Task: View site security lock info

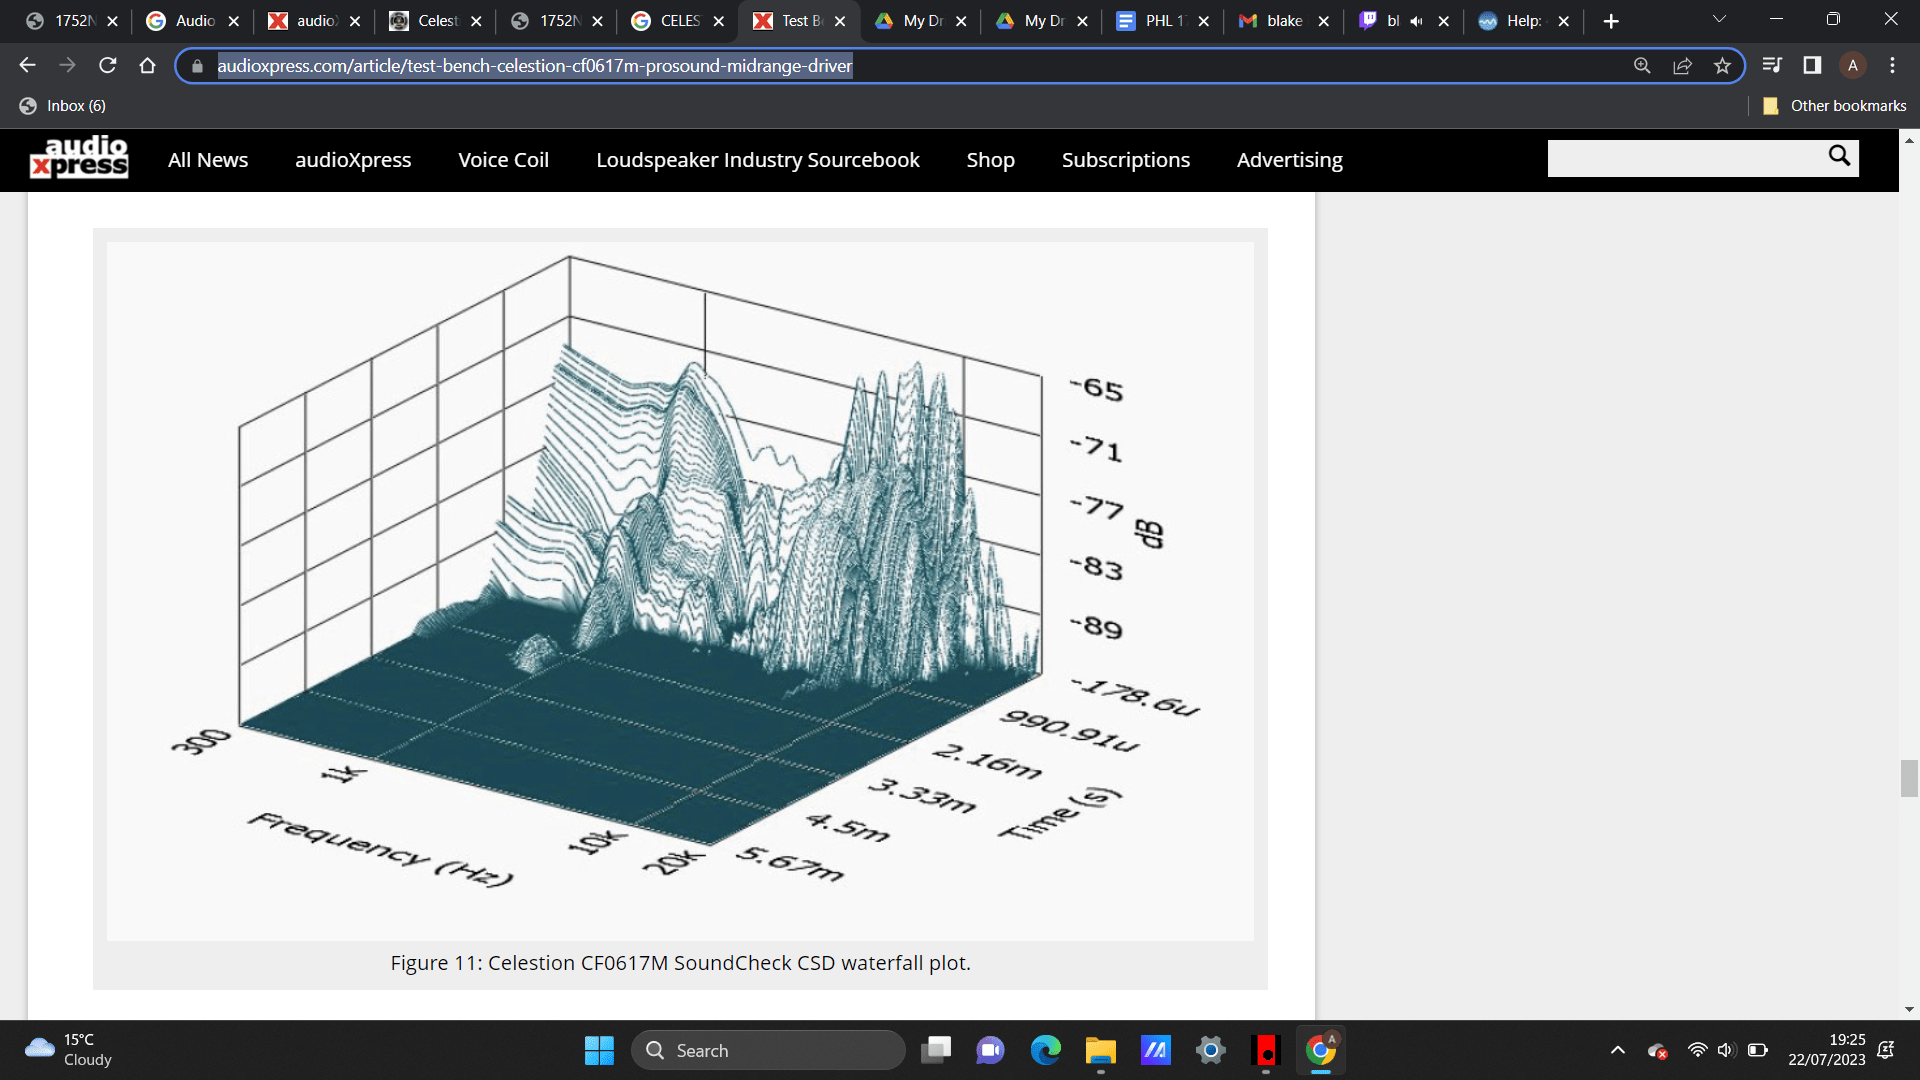Action: coord(197,66)
